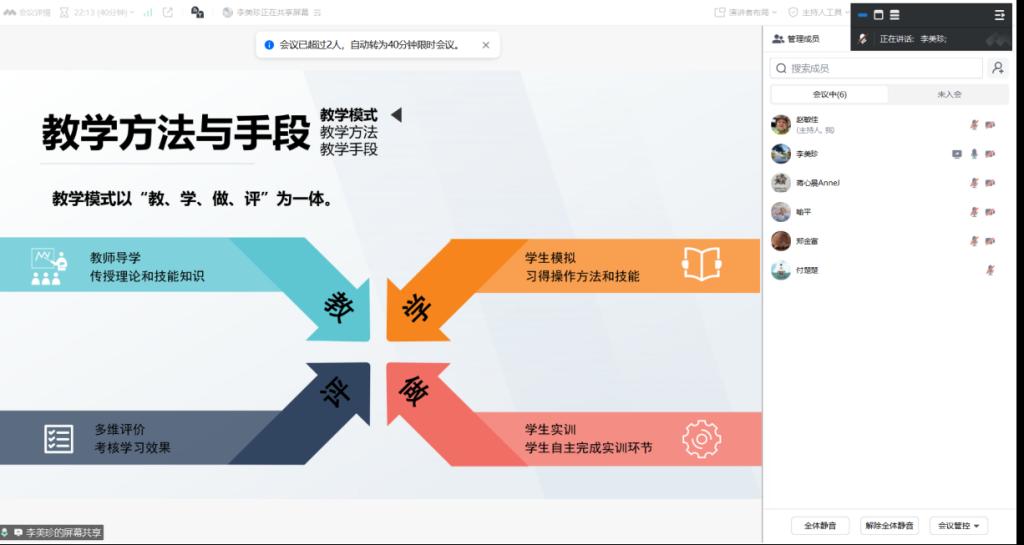
Task: Toggle 郑金富's camera icon
Action: click(x=990, y=241)
